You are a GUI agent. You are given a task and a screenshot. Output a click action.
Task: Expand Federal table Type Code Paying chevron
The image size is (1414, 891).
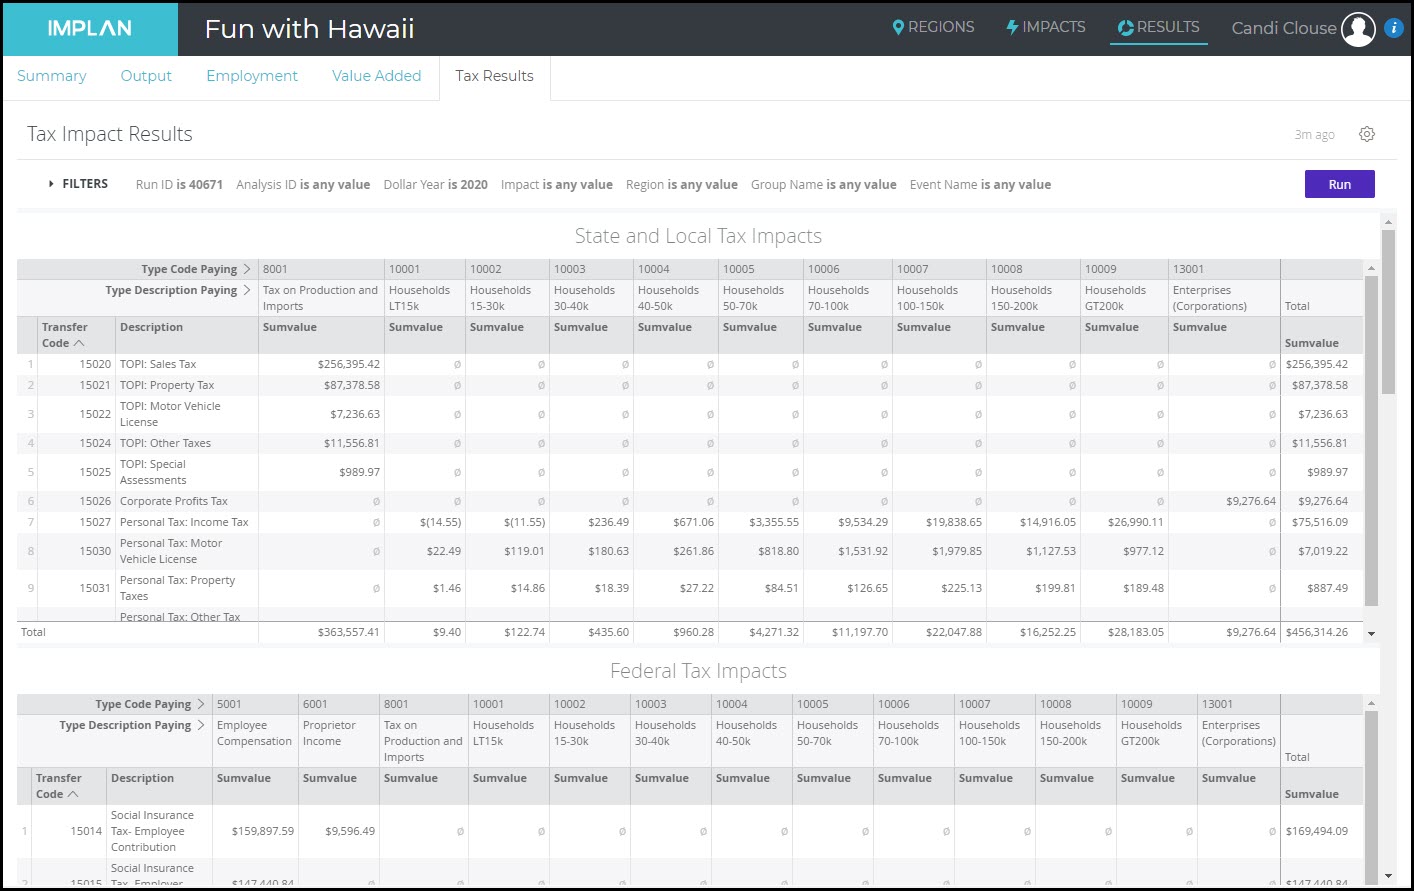pyautogui.click(x=201, y=704)
